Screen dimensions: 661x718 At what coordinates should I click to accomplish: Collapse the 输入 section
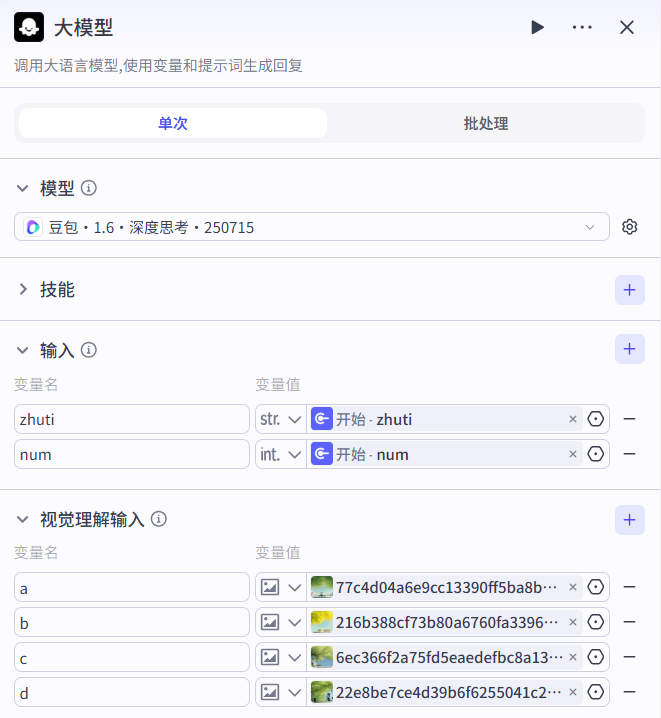pyautogui.click(x=24, y=350)
